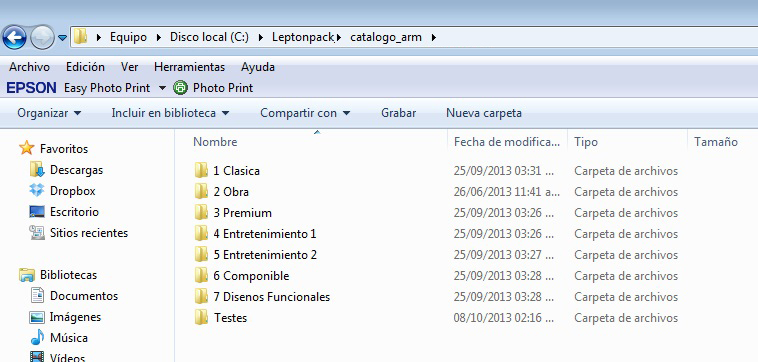Go back with the blue Back arrow

click(x=14, y=37)
